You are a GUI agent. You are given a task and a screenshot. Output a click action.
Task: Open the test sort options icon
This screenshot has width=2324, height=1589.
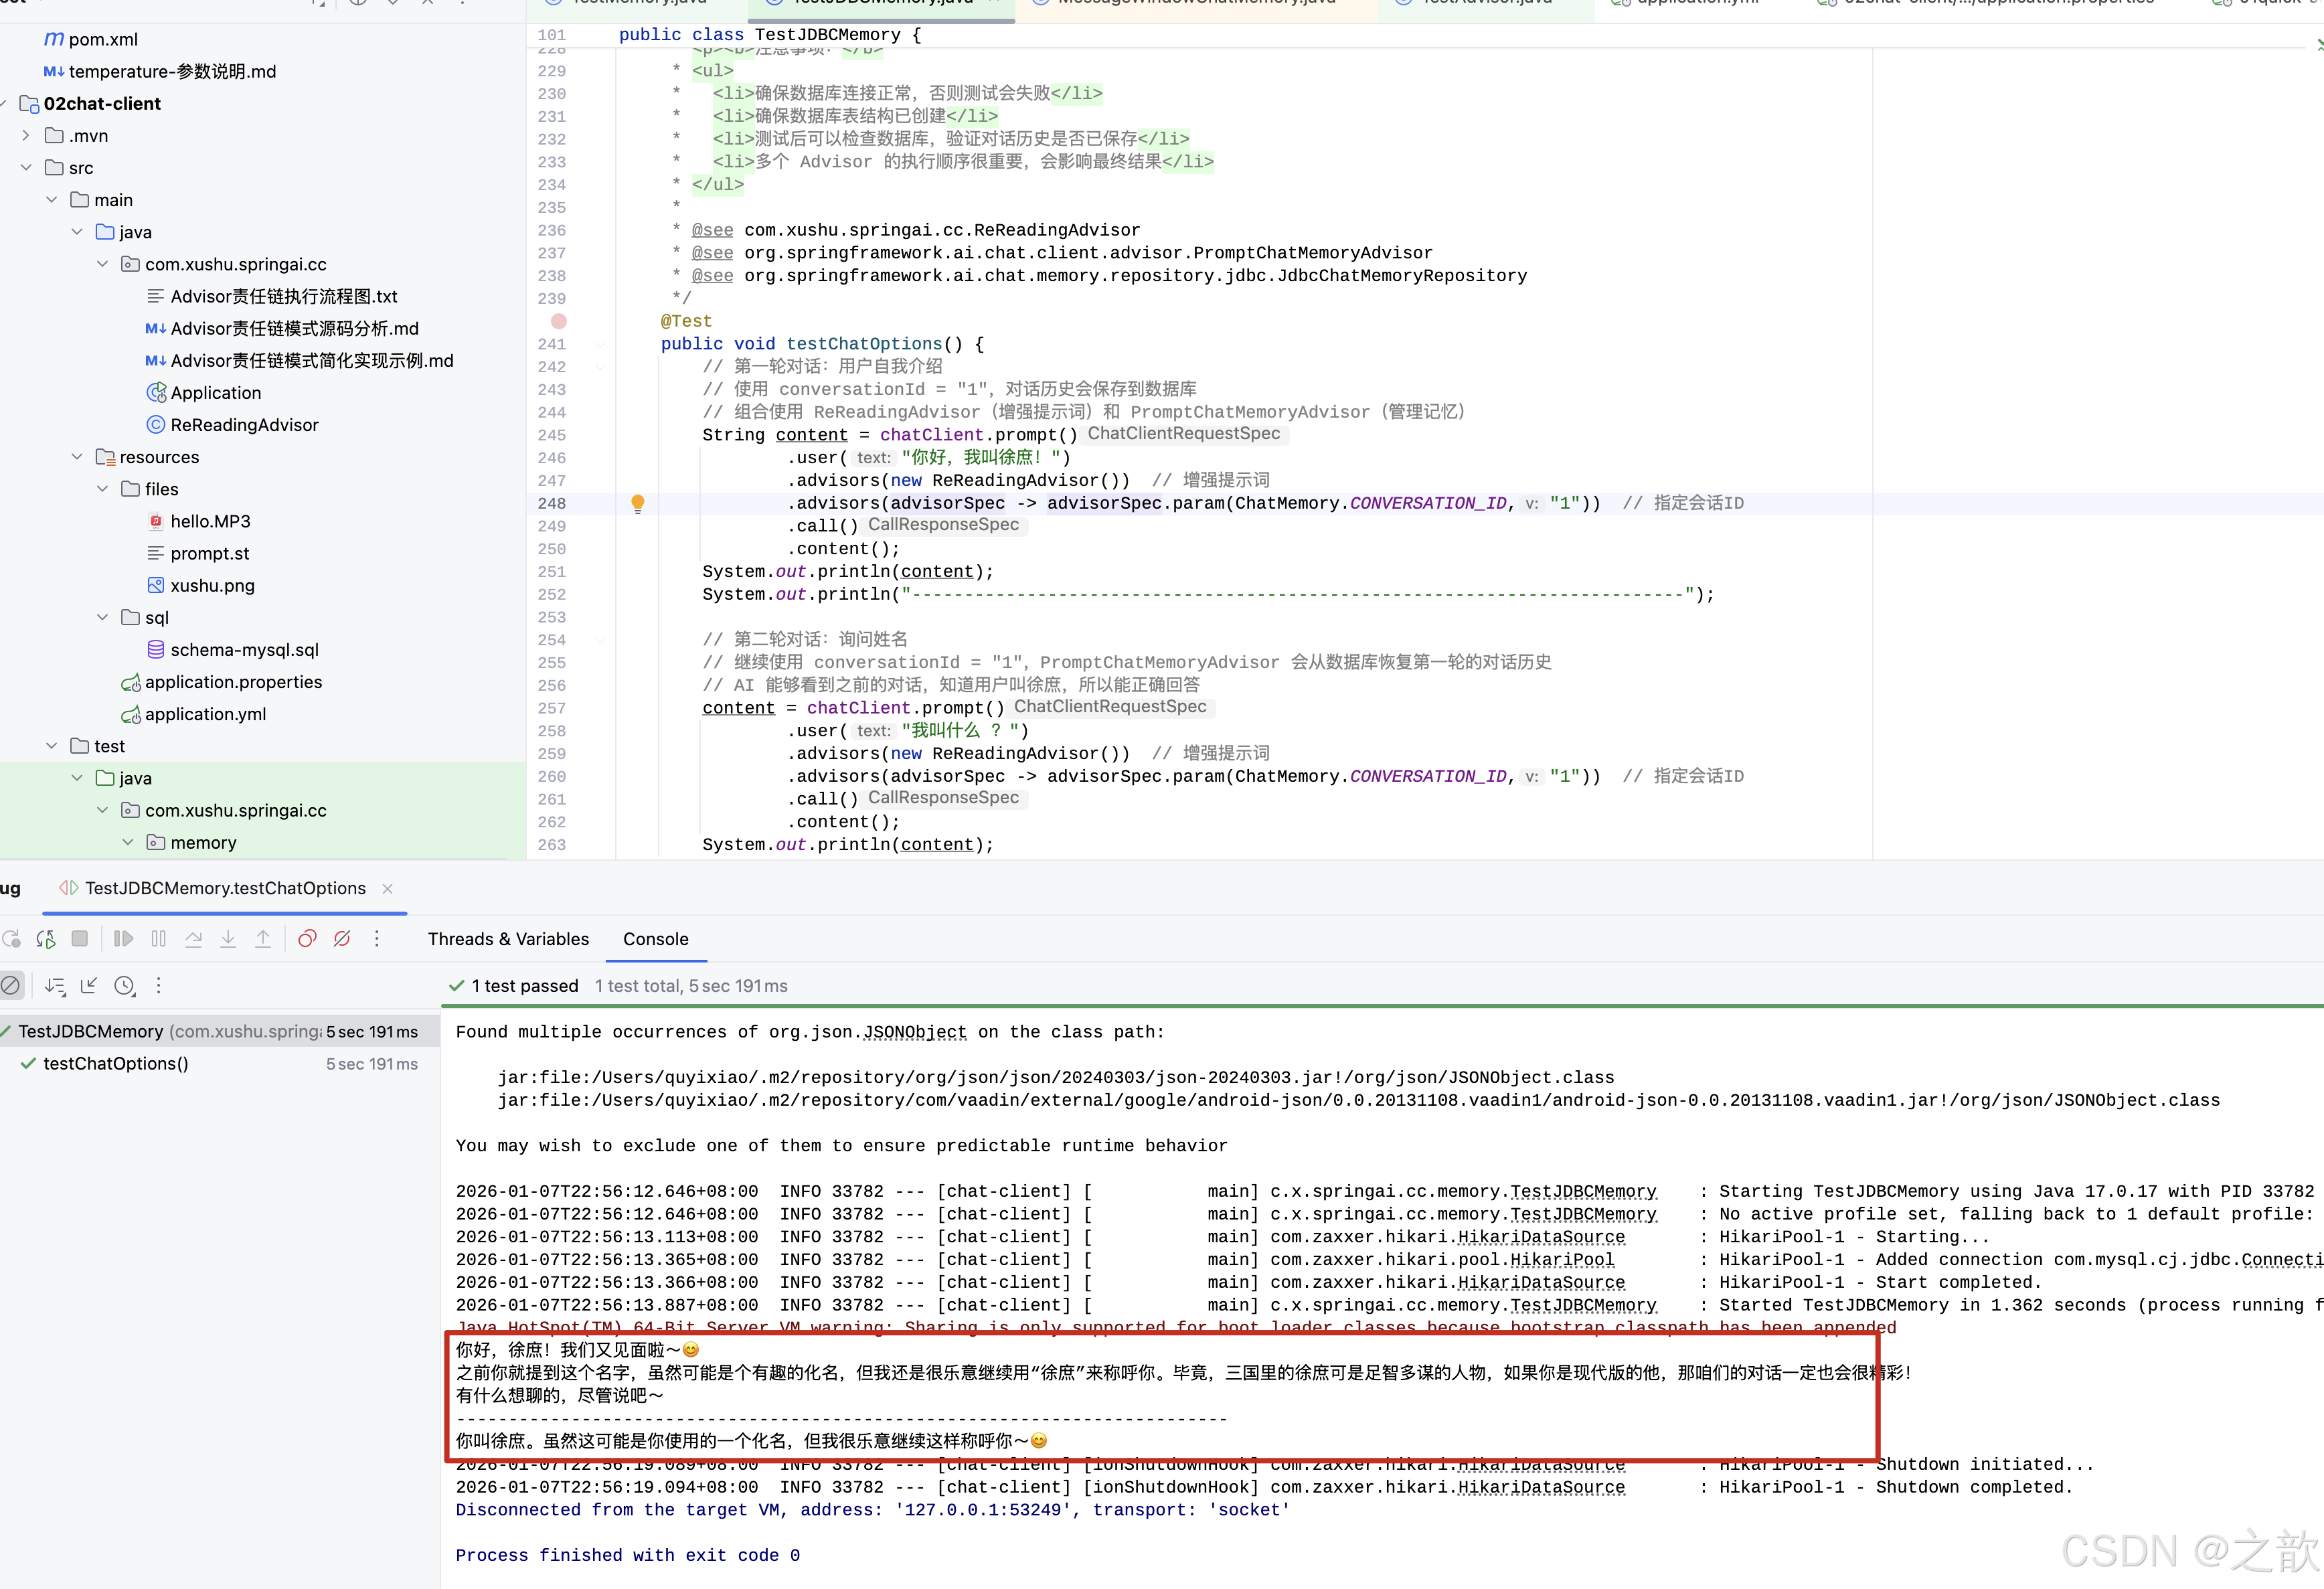[x=55, y=986]
